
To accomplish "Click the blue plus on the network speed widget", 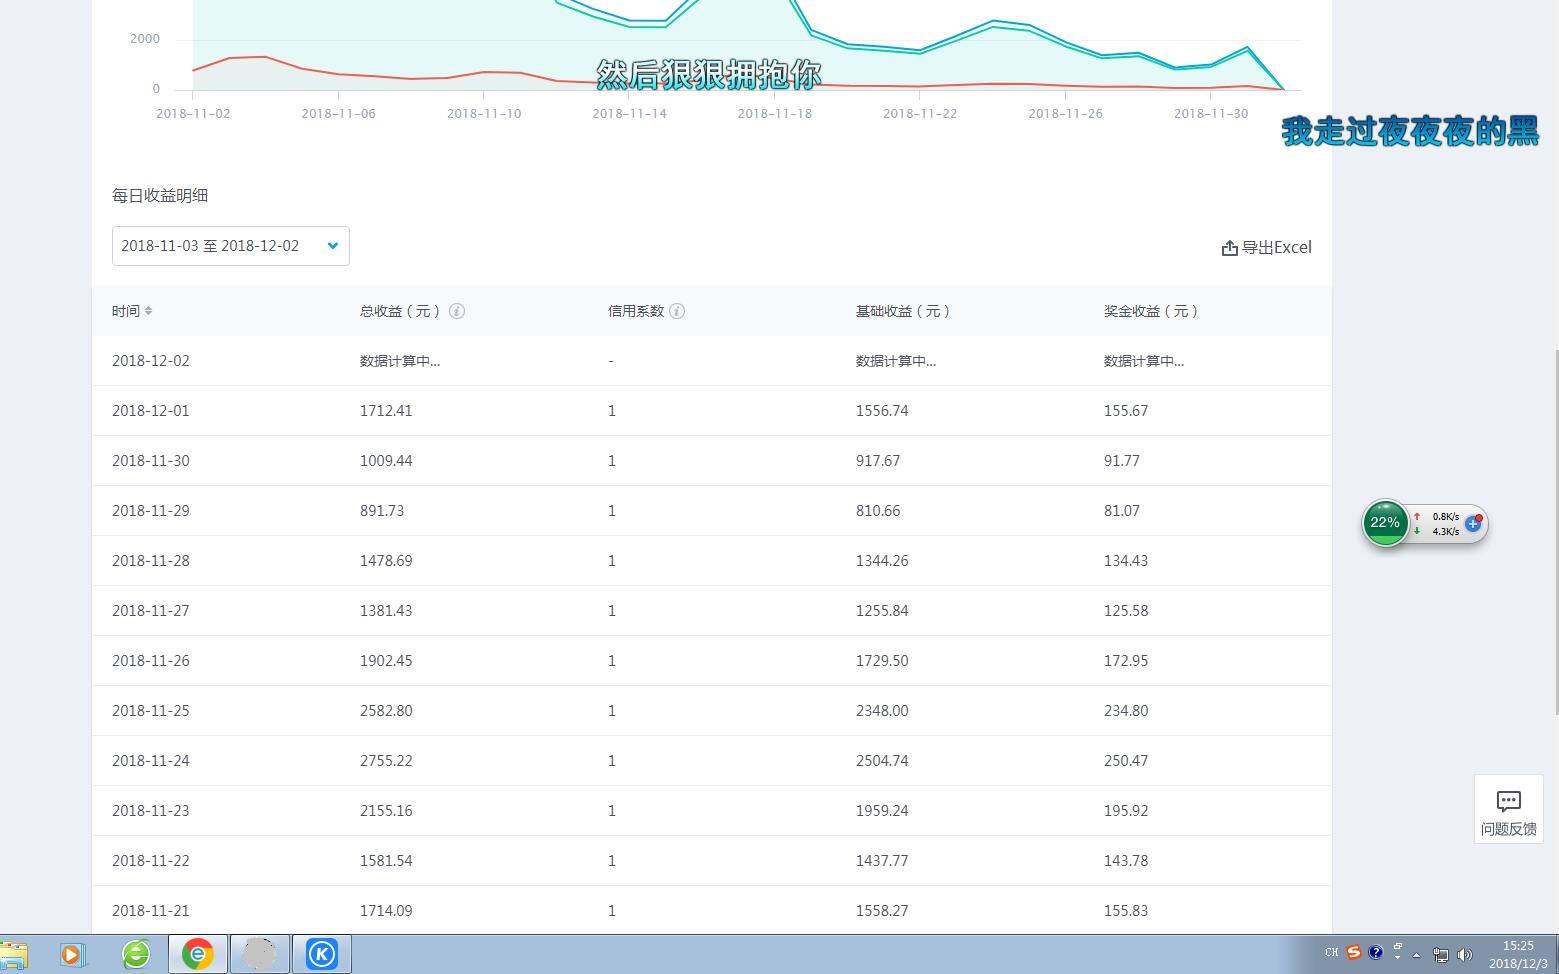I will 1473,523.
